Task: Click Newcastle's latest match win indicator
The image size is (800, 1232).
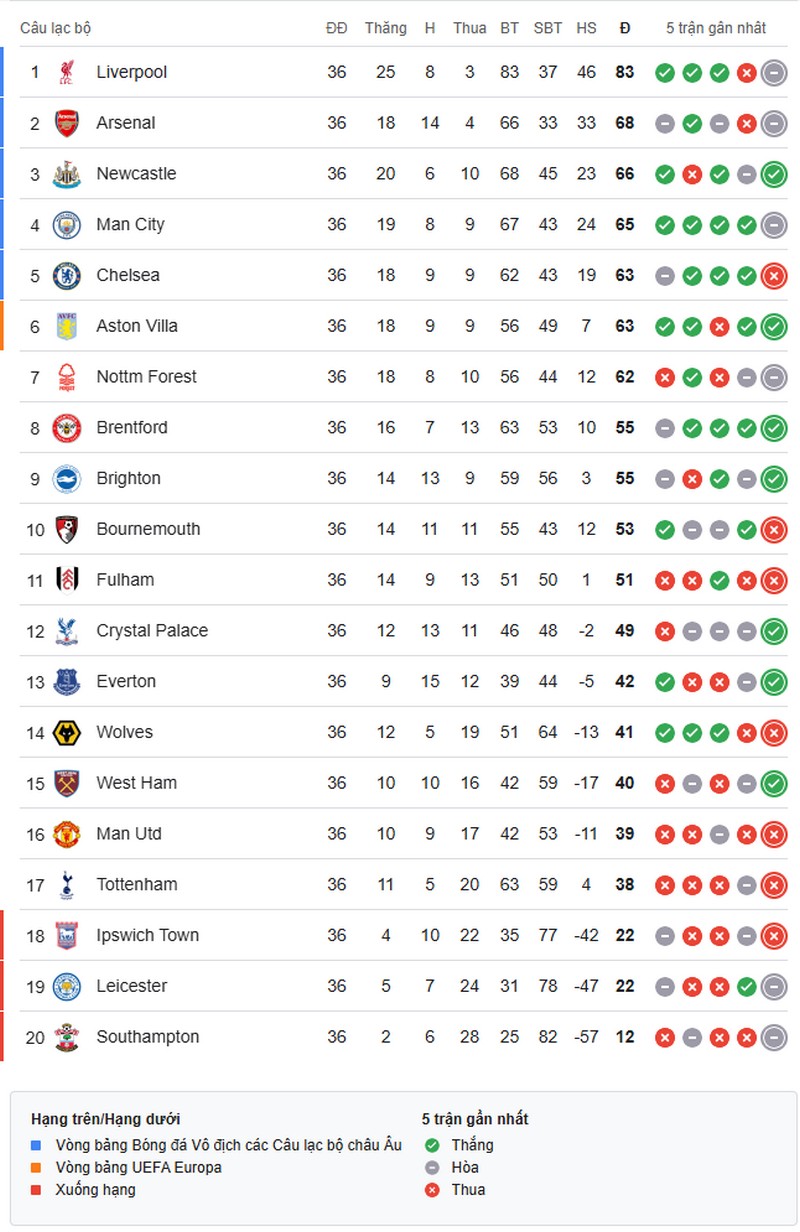Action: 773,174
